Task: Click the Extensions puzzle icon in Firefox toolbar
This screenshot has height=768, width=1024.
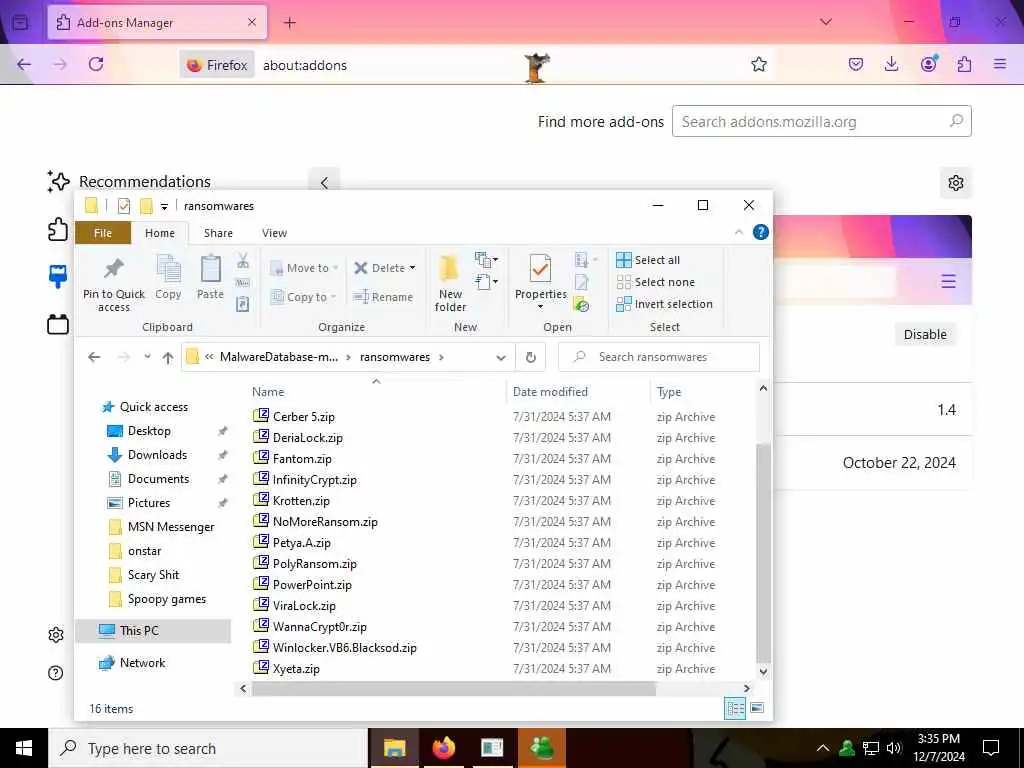Action: [964, 64]
